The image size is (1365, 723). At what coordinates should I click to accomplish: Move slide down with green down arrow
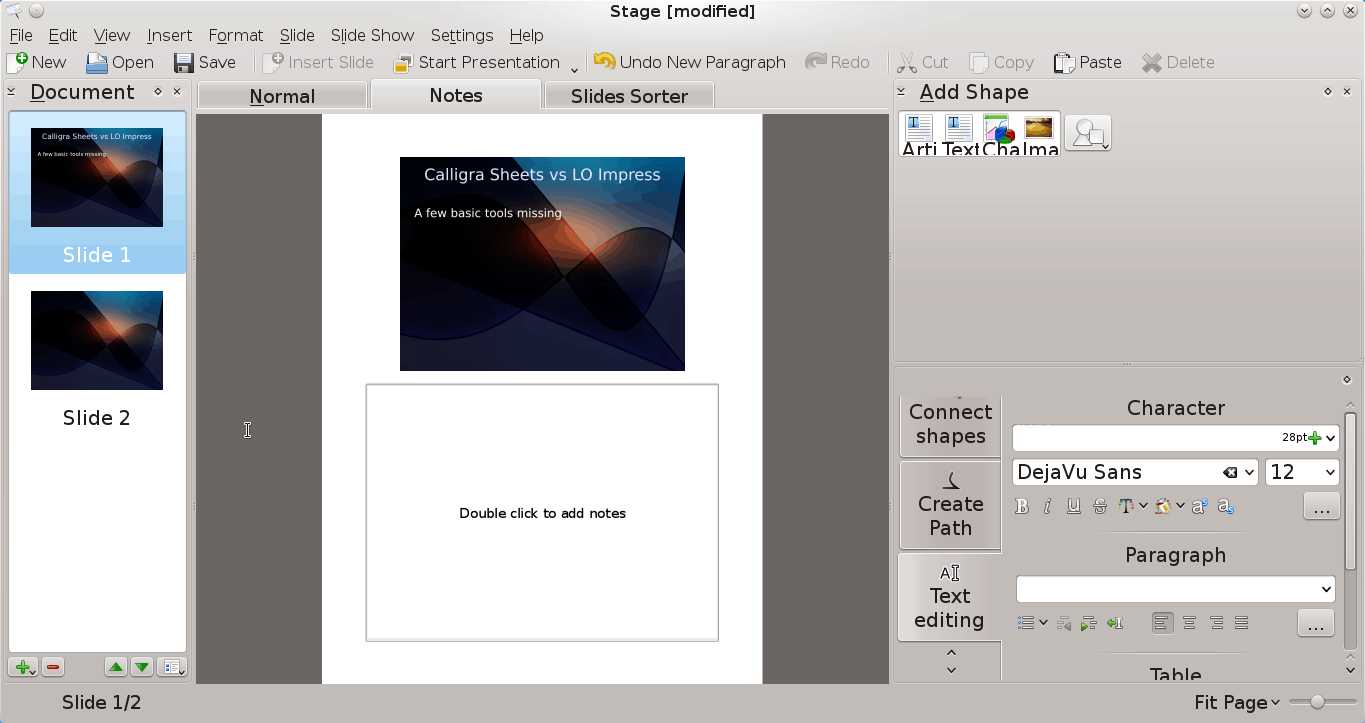coord(142,667)
